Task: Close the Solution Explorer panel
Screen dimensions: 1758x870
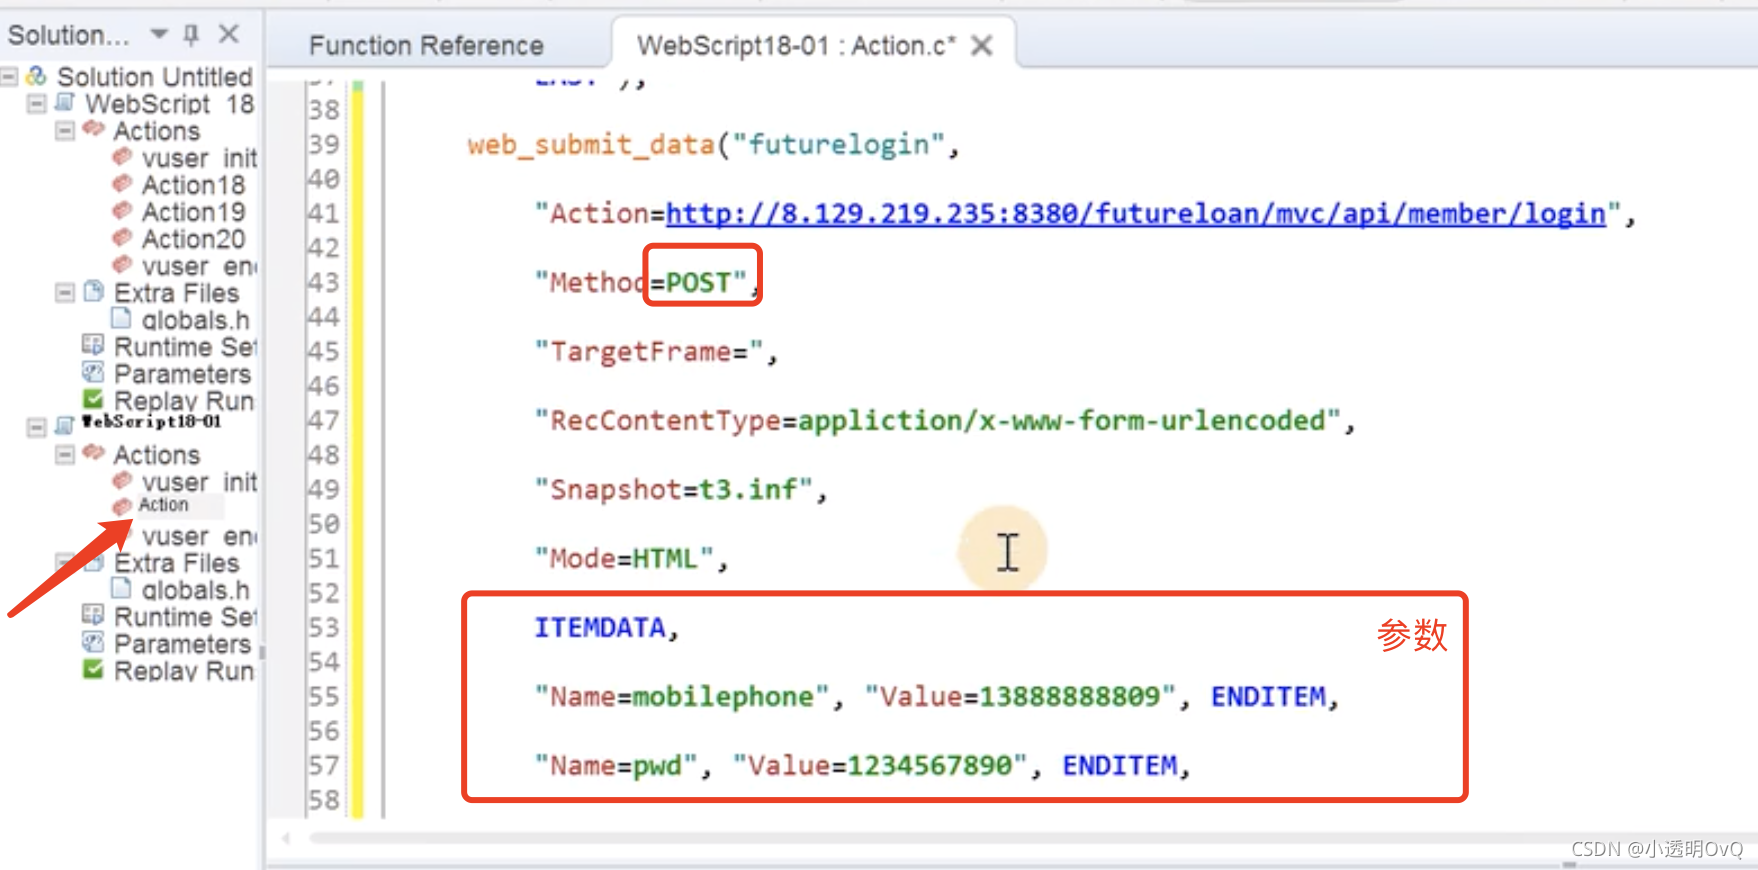Action: (x=229, y=34)
